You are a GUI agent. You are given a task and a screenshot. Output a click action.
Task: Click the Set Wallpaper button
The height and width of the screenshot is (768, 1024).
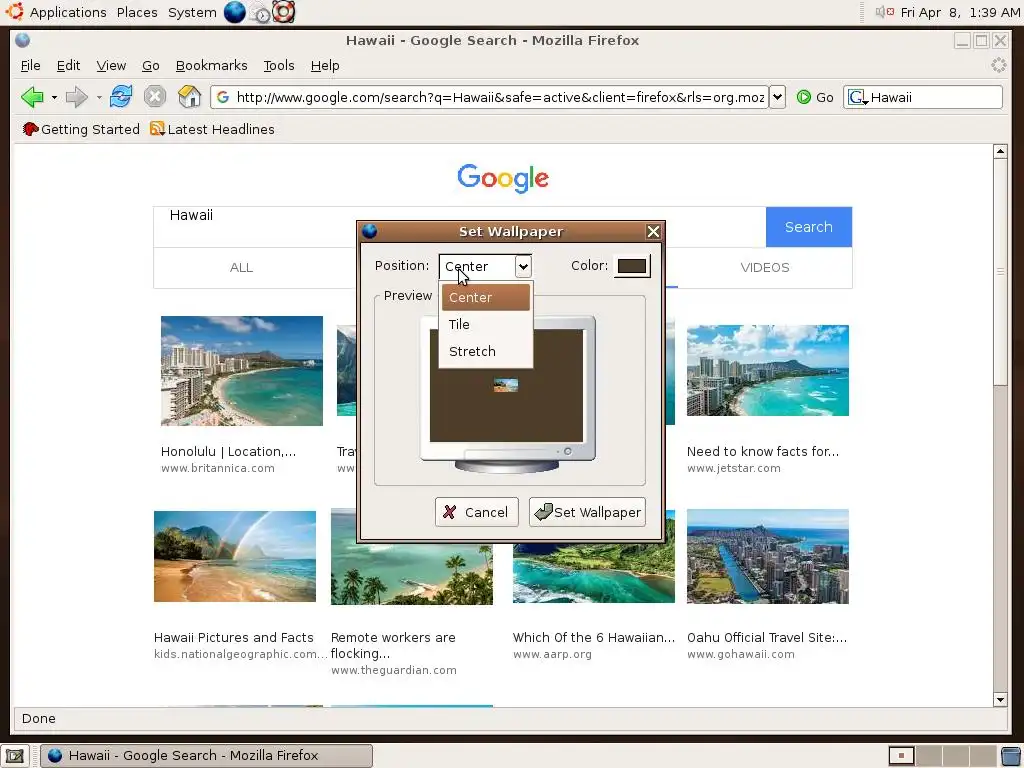(587, 512)
